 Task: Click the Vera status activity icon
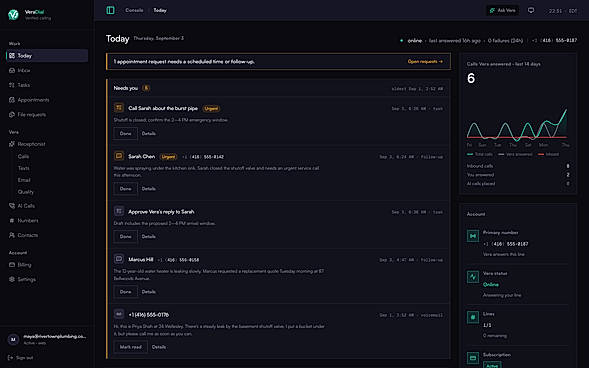tap(473, 277)
